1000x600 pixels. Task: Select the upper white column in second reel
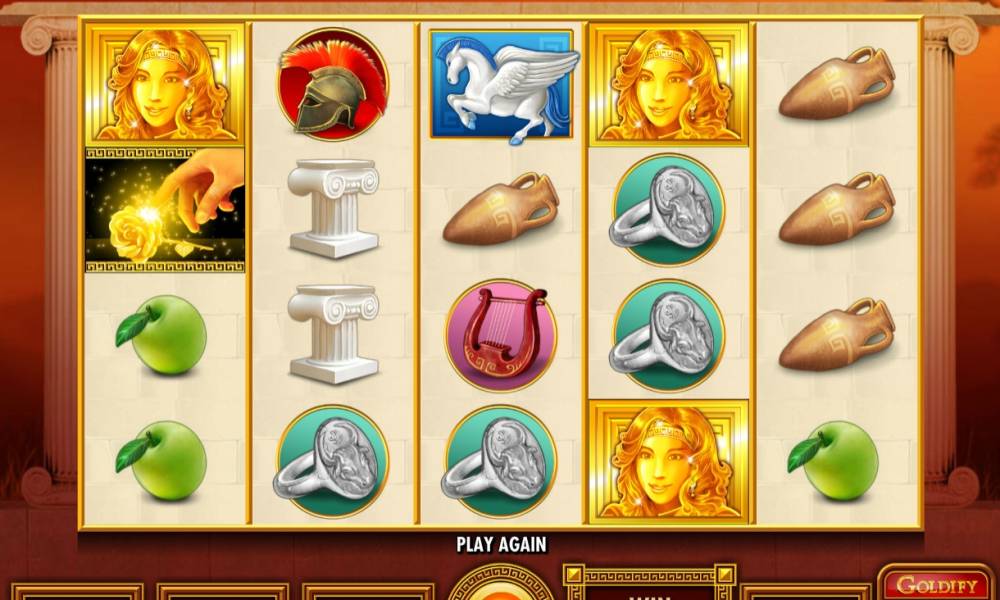point(333,209)
